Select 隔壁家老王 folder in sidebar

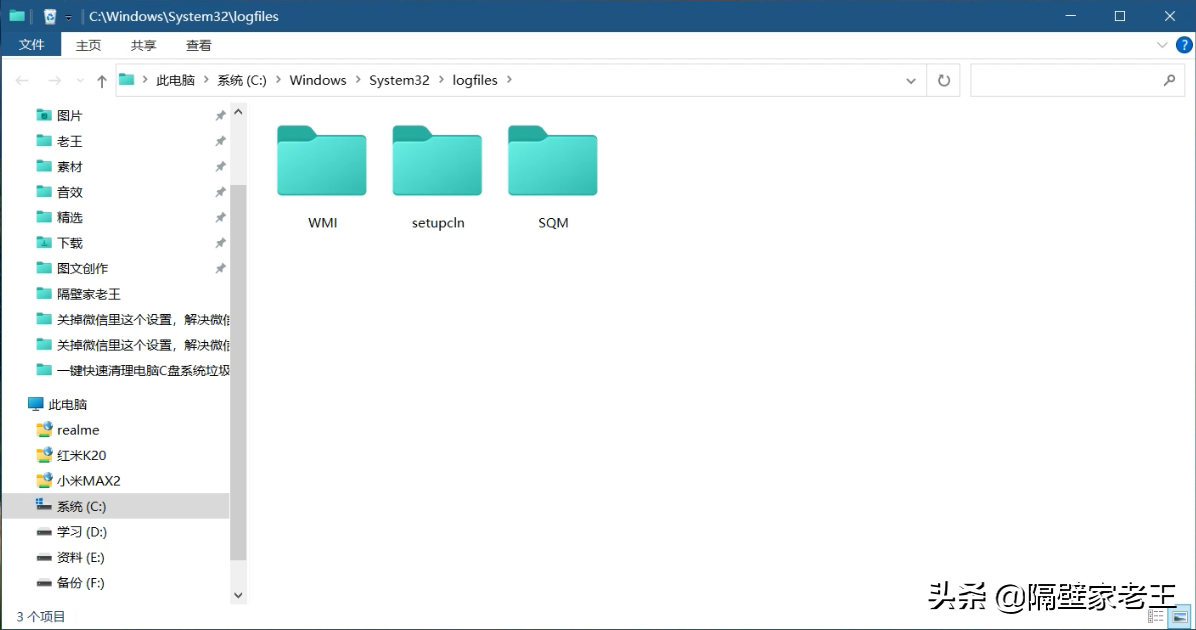(x=88, y=294)
